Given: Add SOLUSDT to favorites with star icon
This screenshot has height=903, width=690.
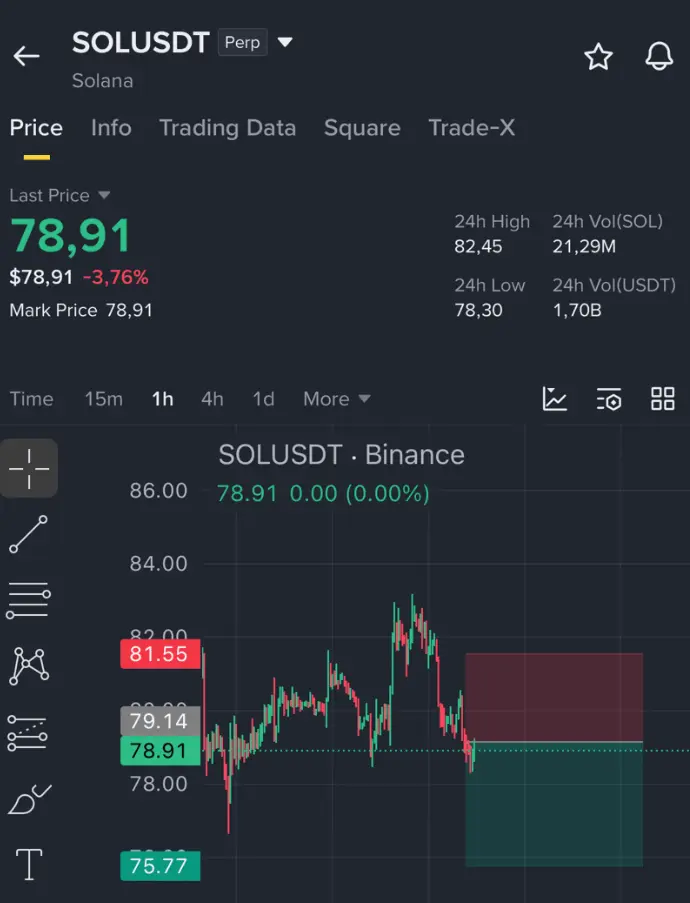Looking at the screenshot, I should [x=598, y=56].
